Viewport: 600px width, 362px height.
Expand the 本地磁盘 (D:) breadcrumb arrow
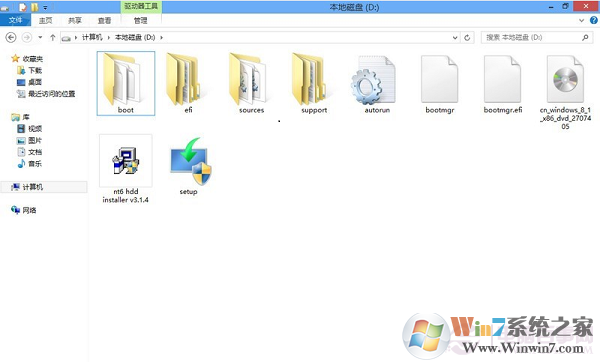161,38
